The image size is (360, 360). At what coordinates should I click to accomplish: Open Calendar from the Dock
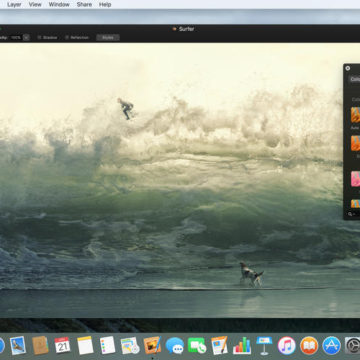click(62, 345)
